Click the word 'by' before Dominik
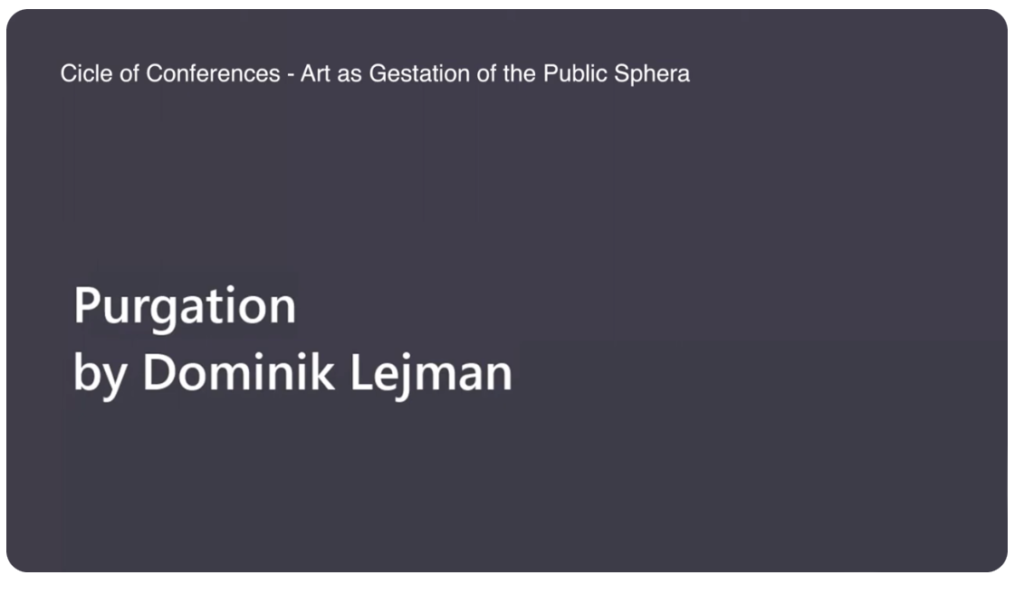This screenshot has width=1024, height=594. point(100,373)
